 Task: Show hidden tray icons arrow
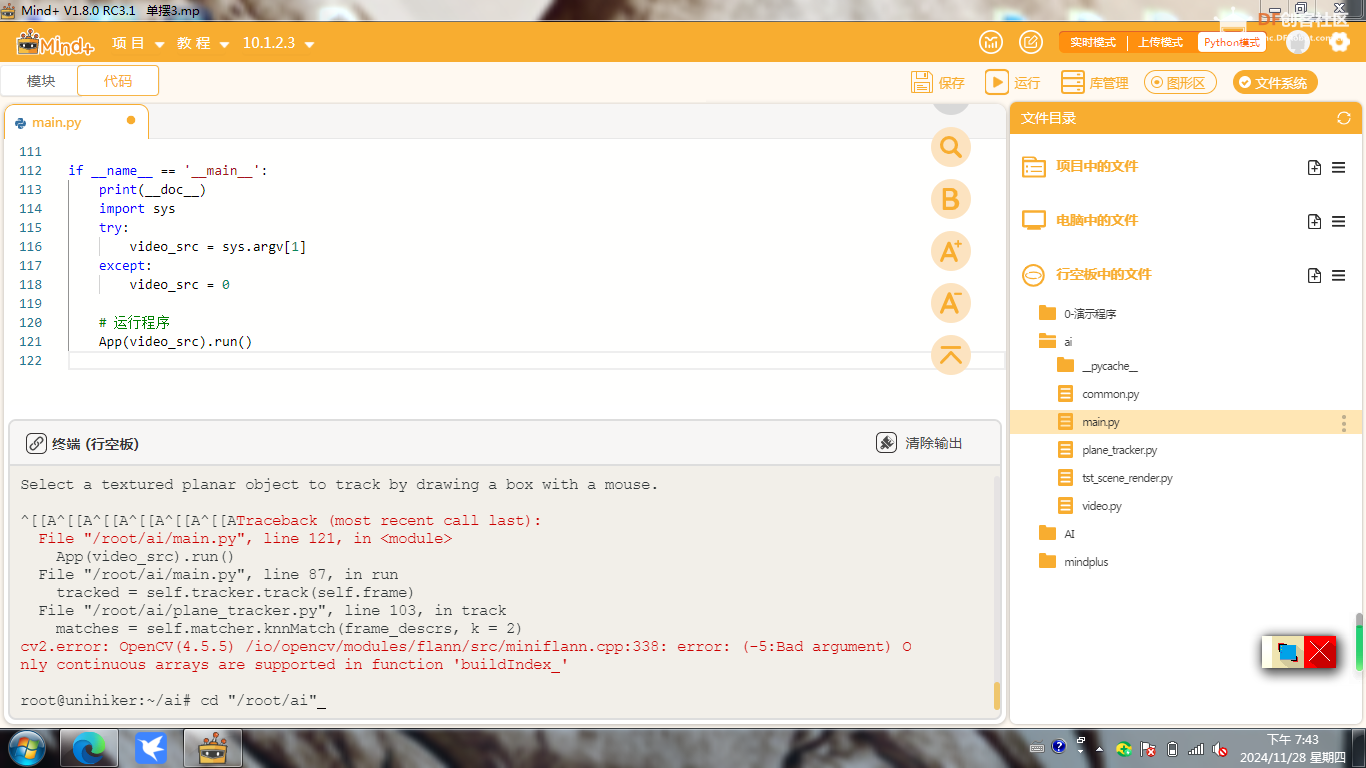[x=1101, y=749]
